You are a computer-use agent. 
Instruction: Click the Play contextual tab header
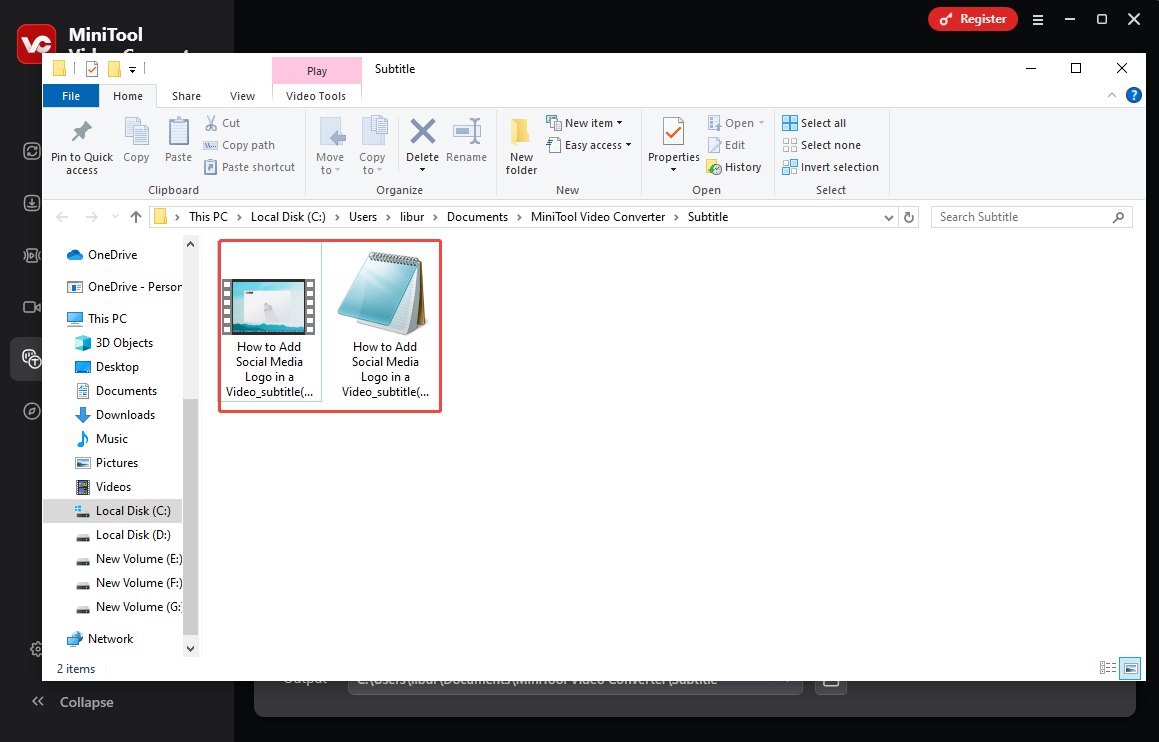pyautogui.click(x=317, y=71)
